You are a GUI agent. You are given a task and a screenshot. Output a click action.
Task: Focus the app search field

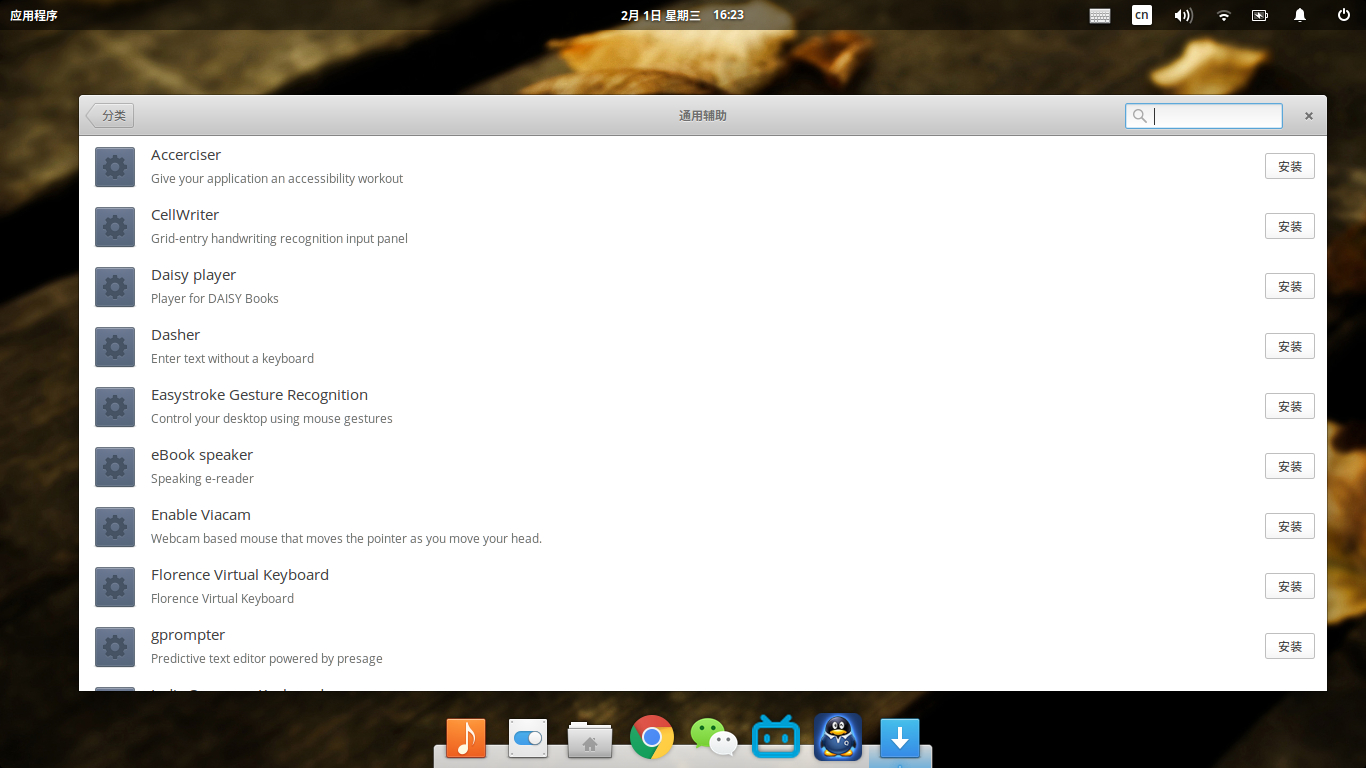[x=1204, y=116]
